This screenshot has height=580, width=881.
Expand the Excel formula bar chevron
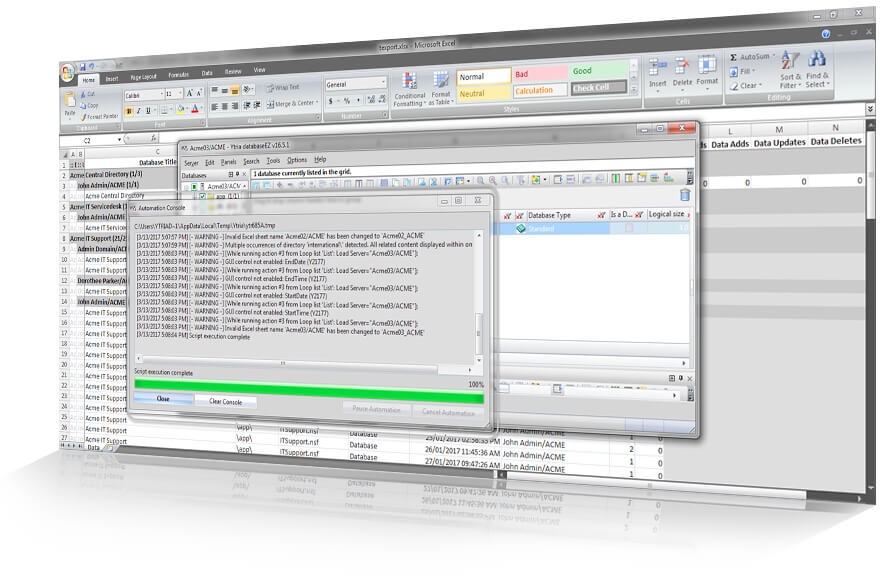pyautogui.click(x=870, y=108)
